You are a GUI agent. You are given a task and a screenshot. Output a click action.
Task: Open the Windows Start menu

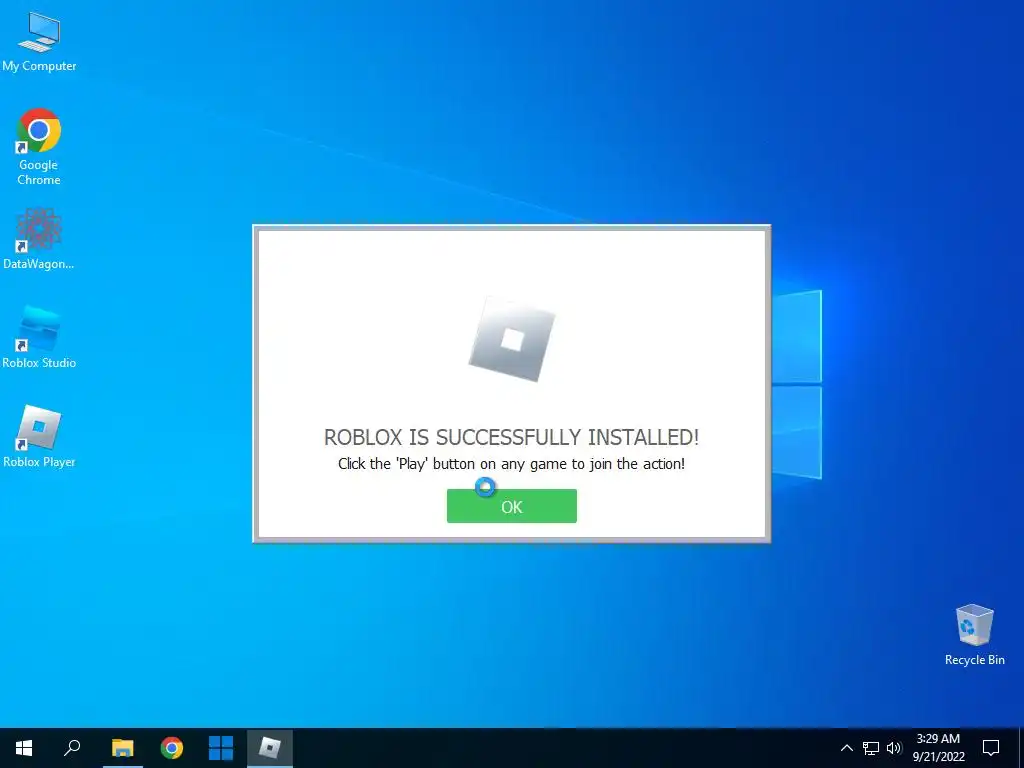(24, 748)
